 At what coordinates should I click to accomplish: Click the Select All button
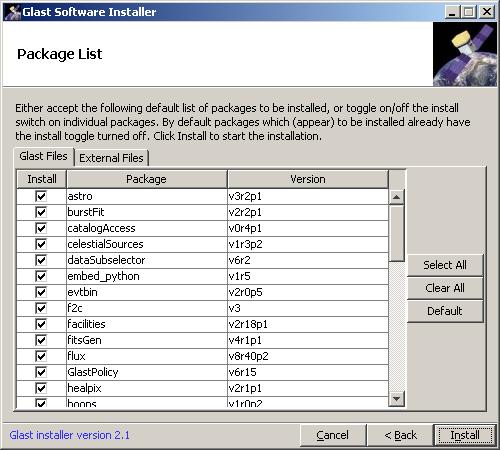pyautogui.click(x=445, y=265)
